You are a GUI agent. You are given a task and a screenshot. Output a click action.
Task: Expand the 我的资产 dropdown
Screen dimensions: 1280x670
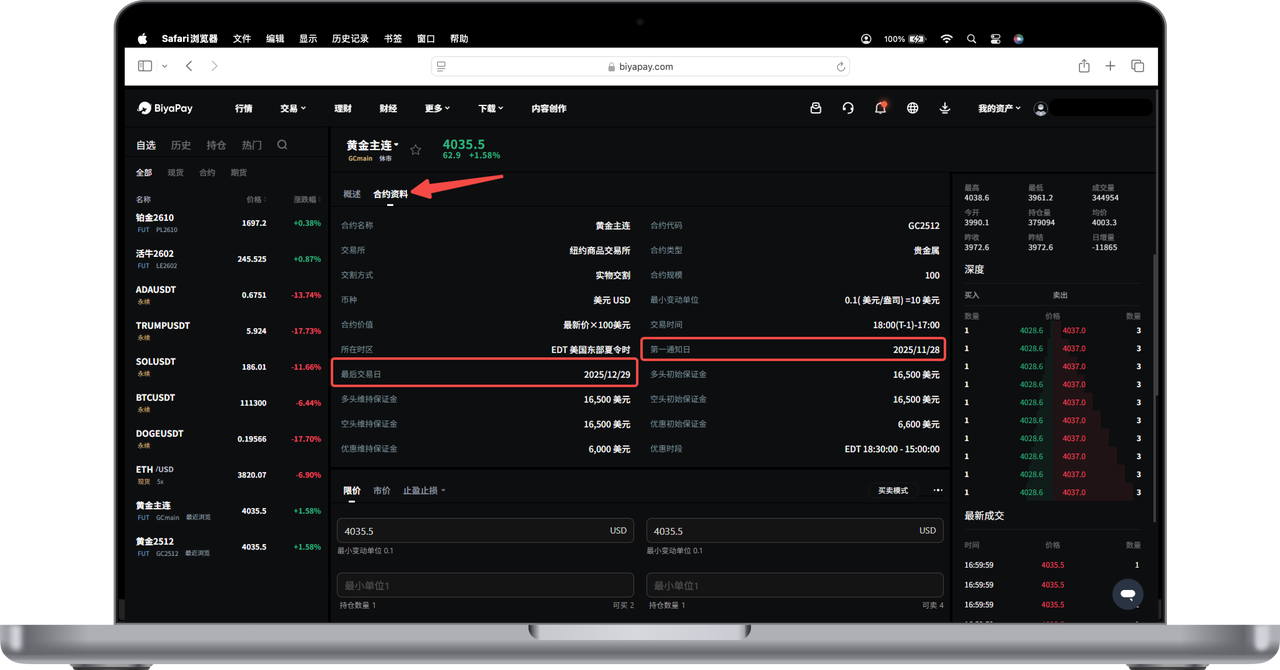click(x=999, y=108)
